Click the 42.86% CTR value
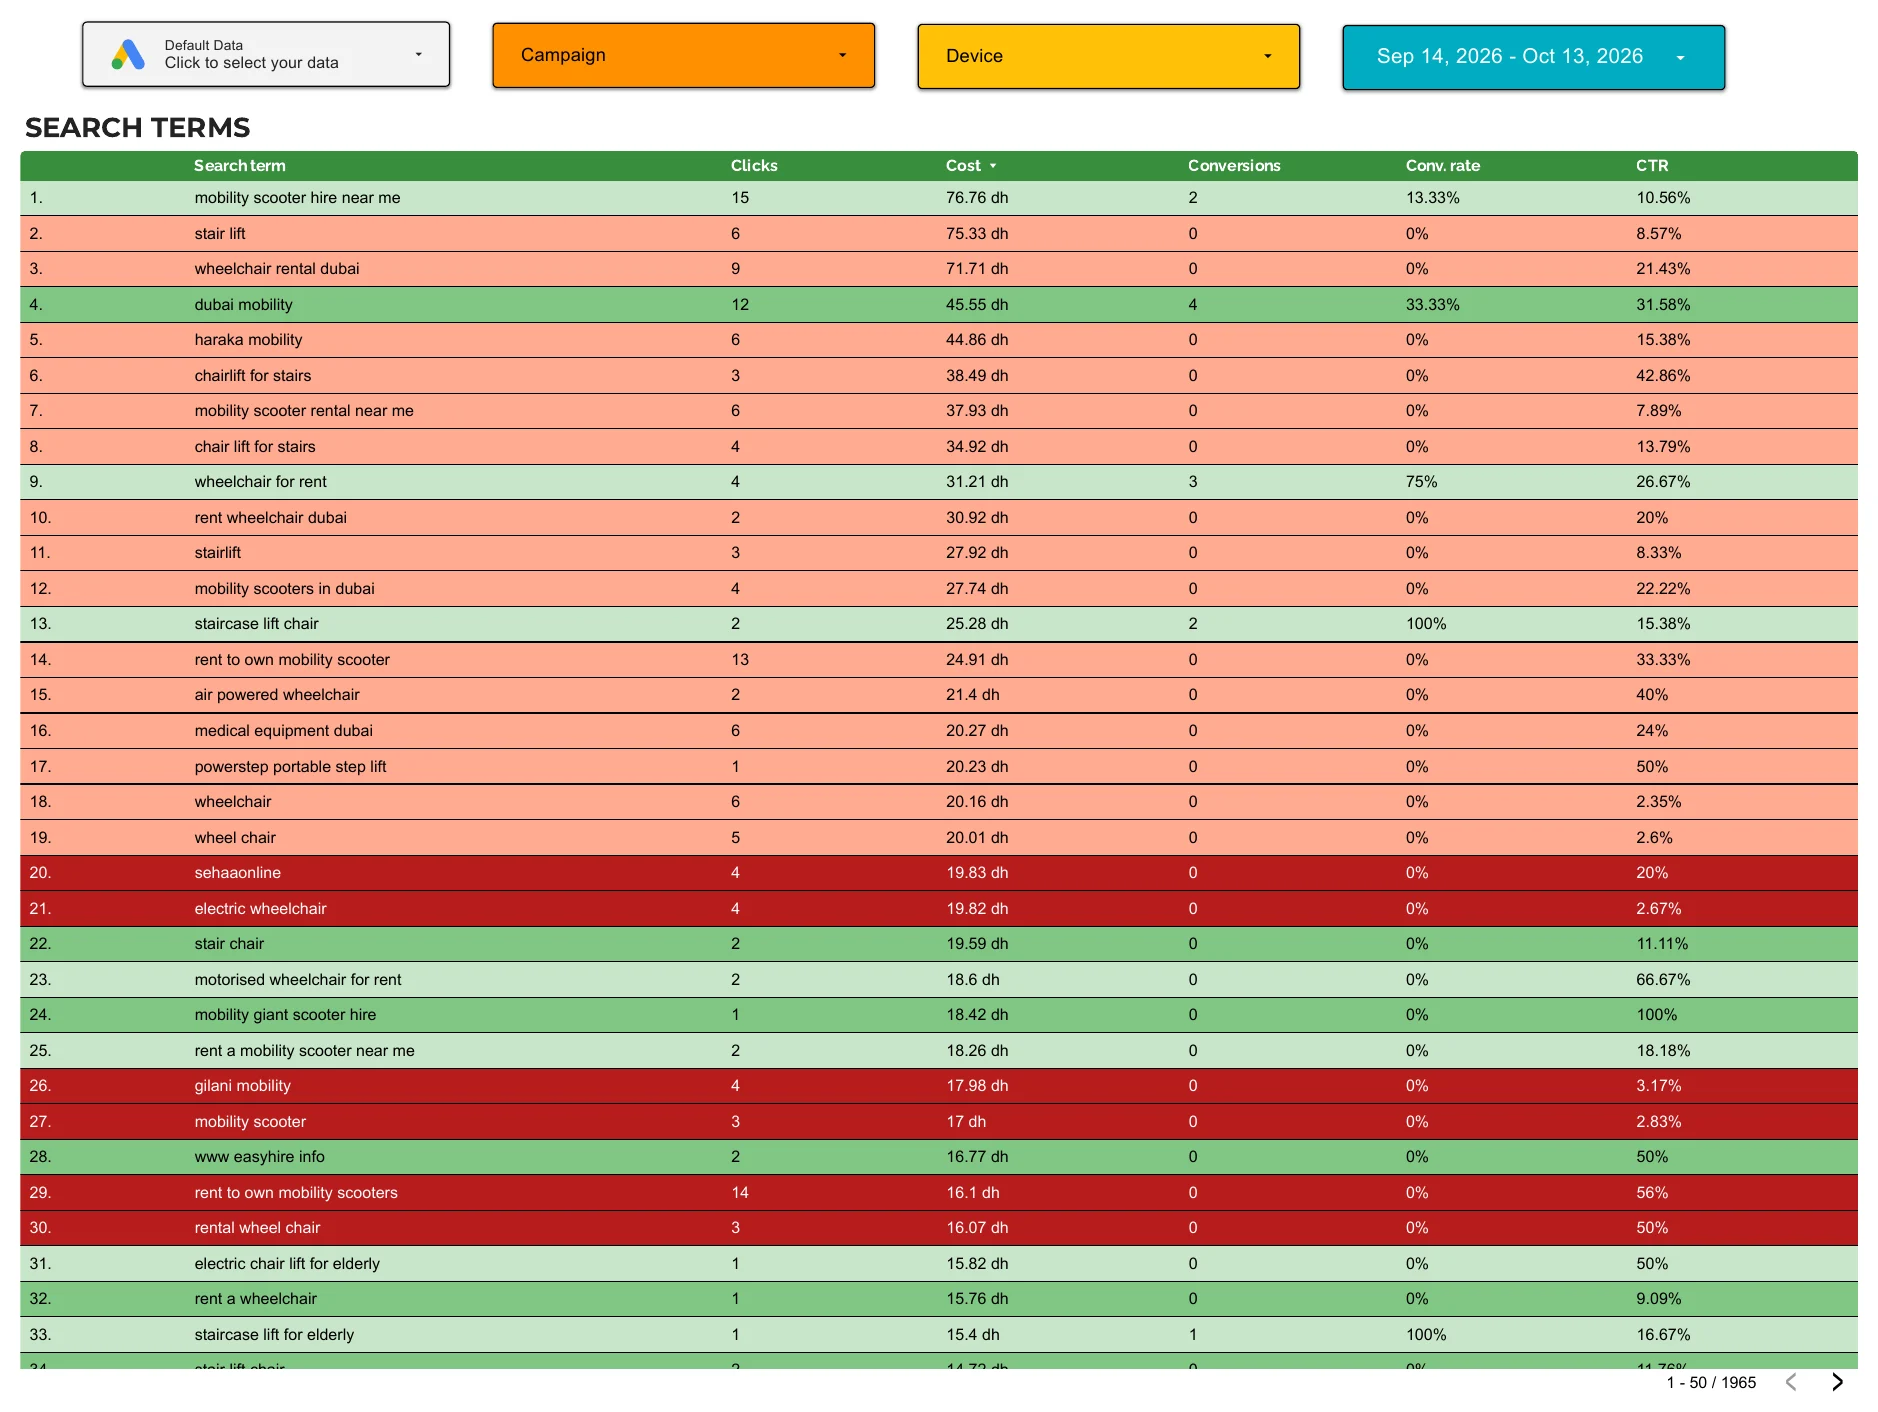Image resolution: width=1878 pixels, height=1412 pixels. (1663, 376)
